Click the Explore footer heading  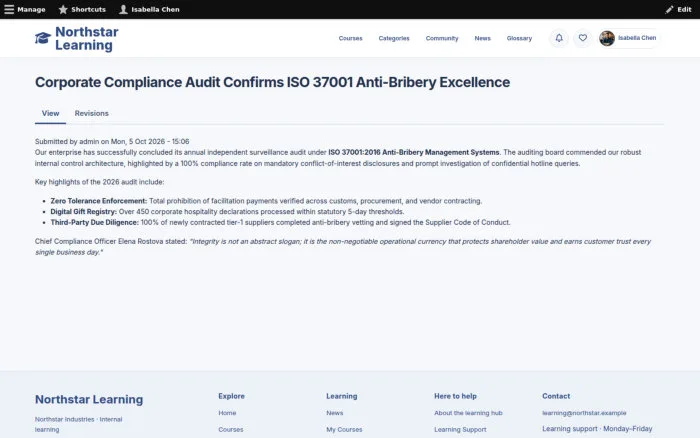pyautogui.click(x=231, y=396)
